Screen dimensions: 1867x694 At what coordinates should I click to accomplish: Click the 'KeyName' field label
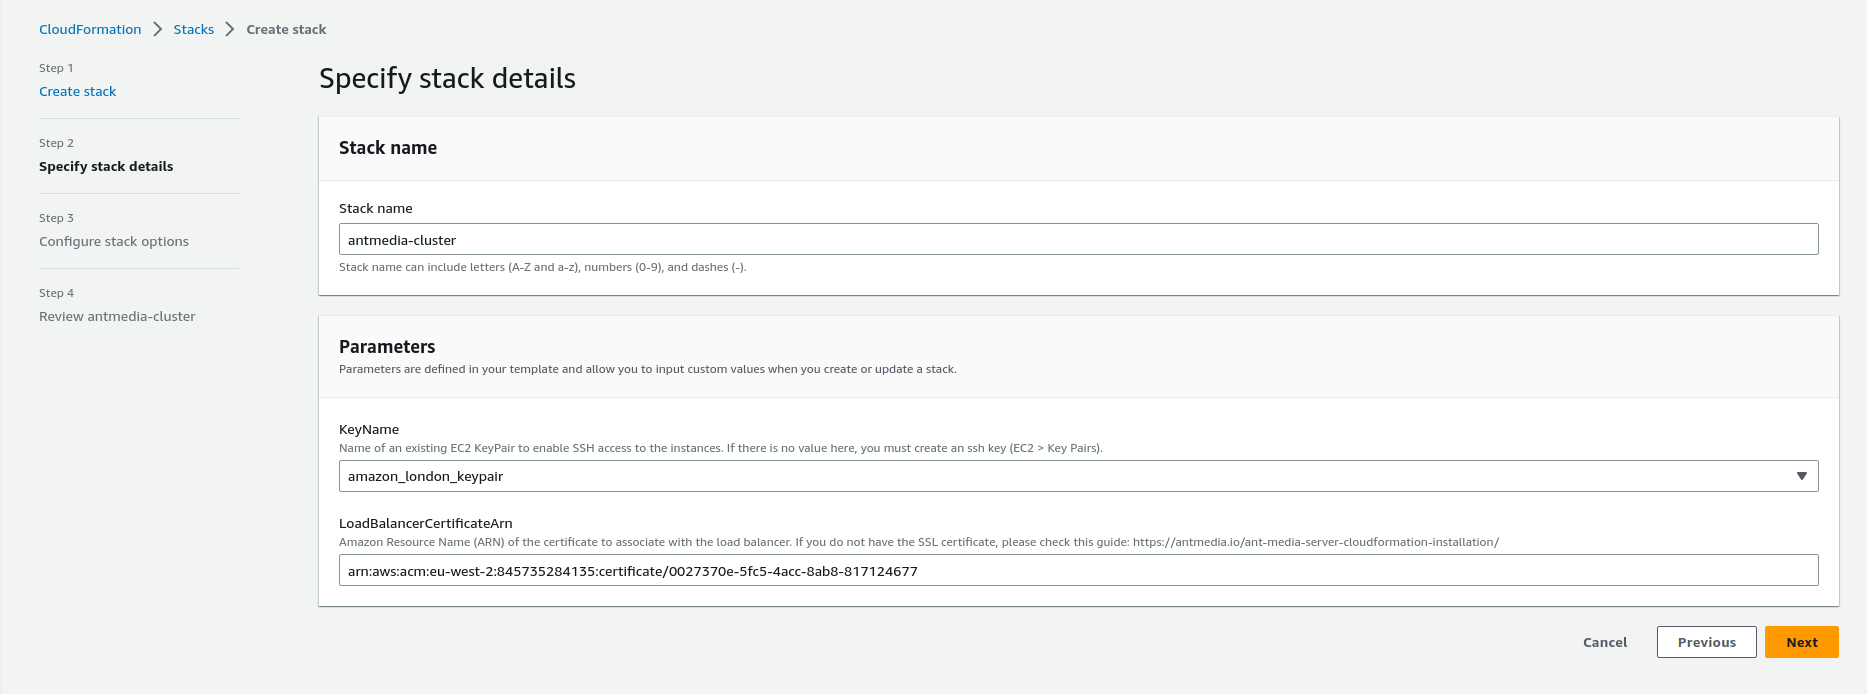point(369,429)
